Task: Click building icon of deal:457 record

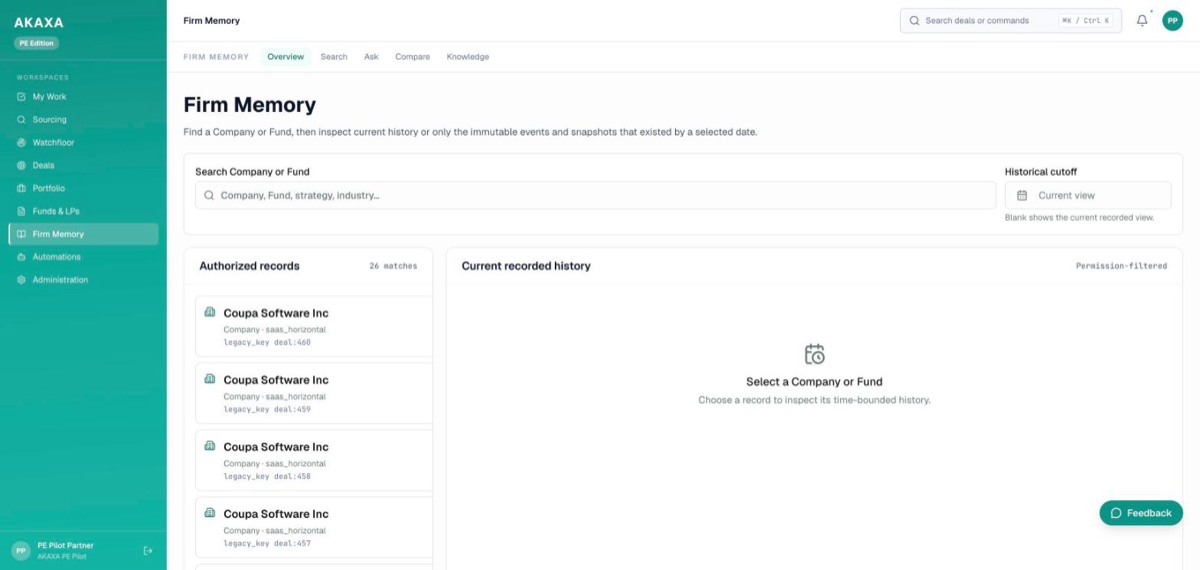Action: pyautogui.click(x=210, y=513)
